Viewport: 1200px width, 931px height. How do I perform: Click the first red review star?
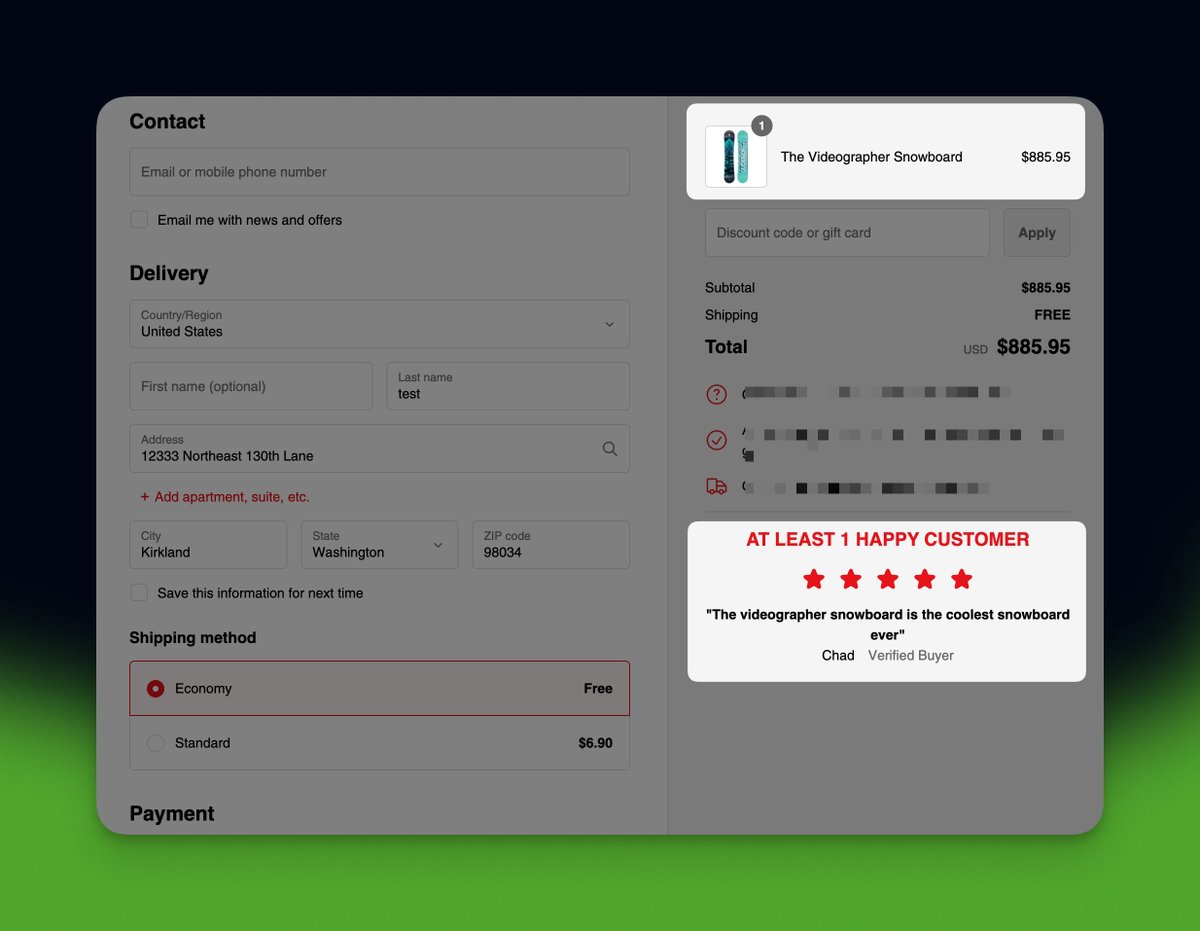tap(814, 579)
